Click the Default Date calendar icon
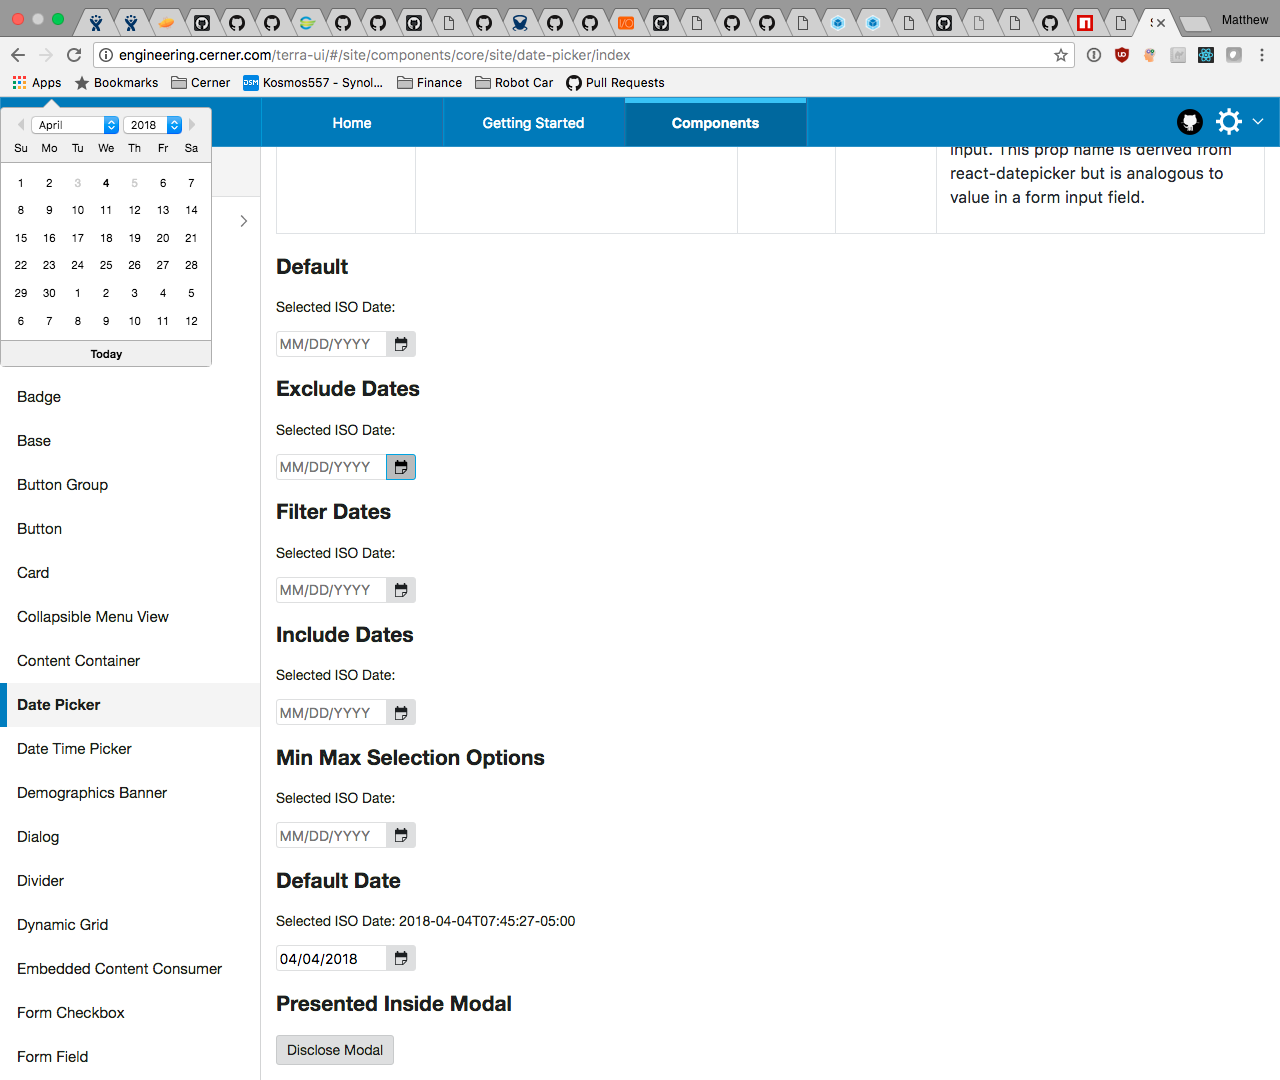 [400, 957]
